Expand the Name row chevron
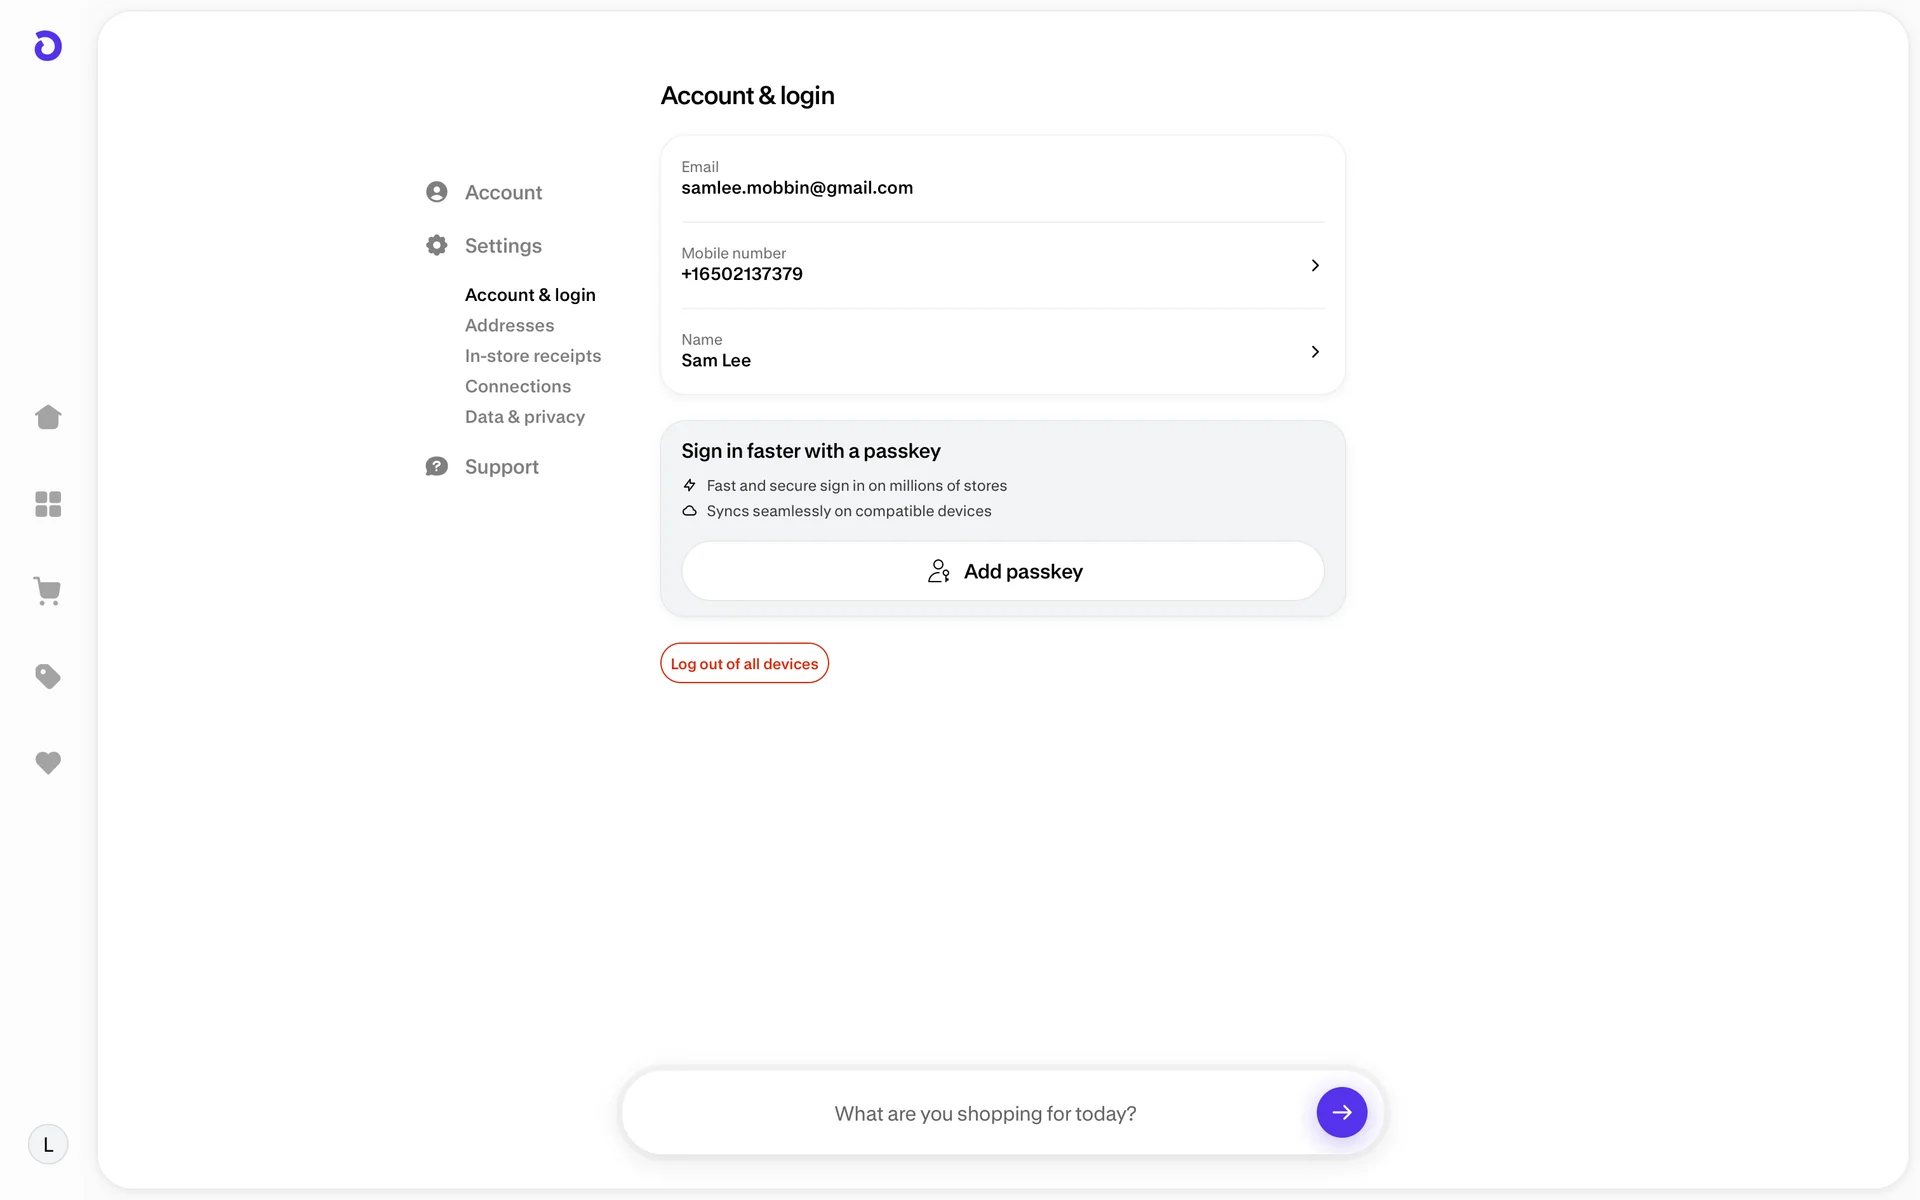 pyautogui.click(x=1315, y=352)
